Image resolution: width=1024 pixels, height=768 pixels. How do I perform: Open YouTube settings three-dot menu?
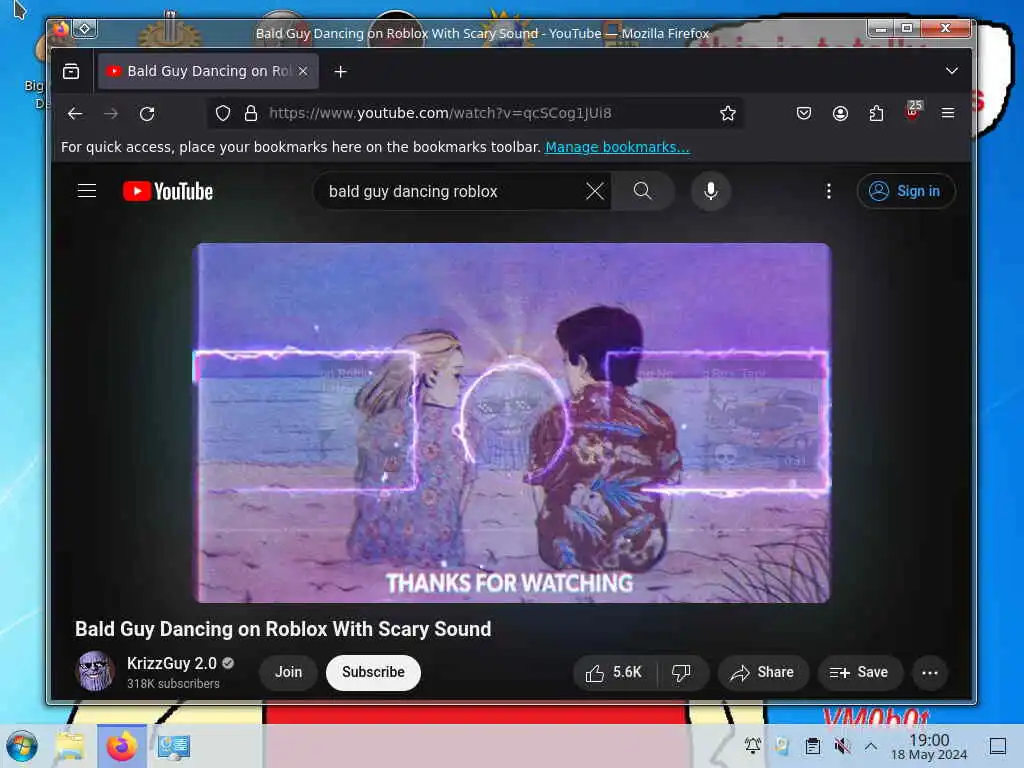(x=829, y=191)
